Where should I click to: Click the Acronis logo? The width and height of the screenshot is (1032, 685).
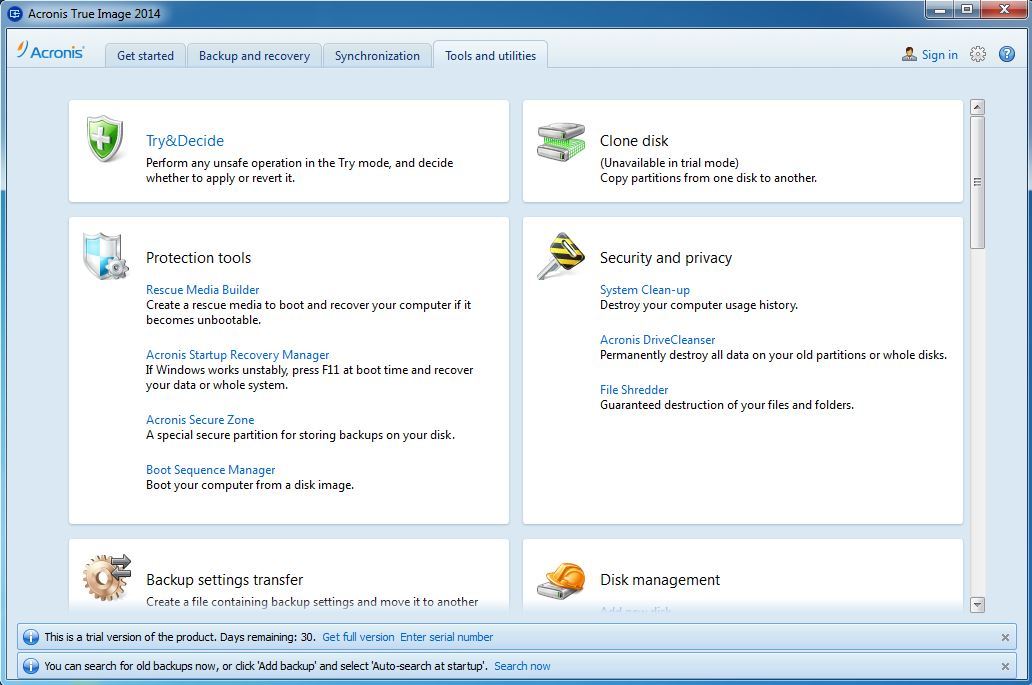click(52, 53)
